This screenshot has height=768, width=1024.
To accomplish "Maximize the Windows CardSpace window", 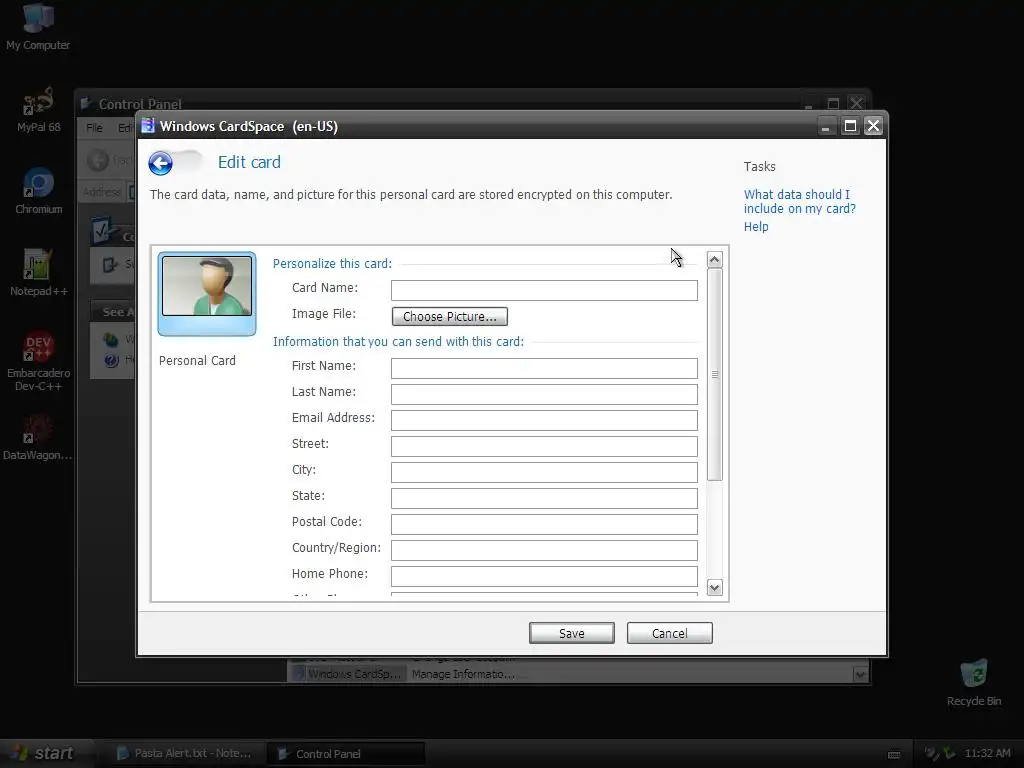I will point(850,126).
